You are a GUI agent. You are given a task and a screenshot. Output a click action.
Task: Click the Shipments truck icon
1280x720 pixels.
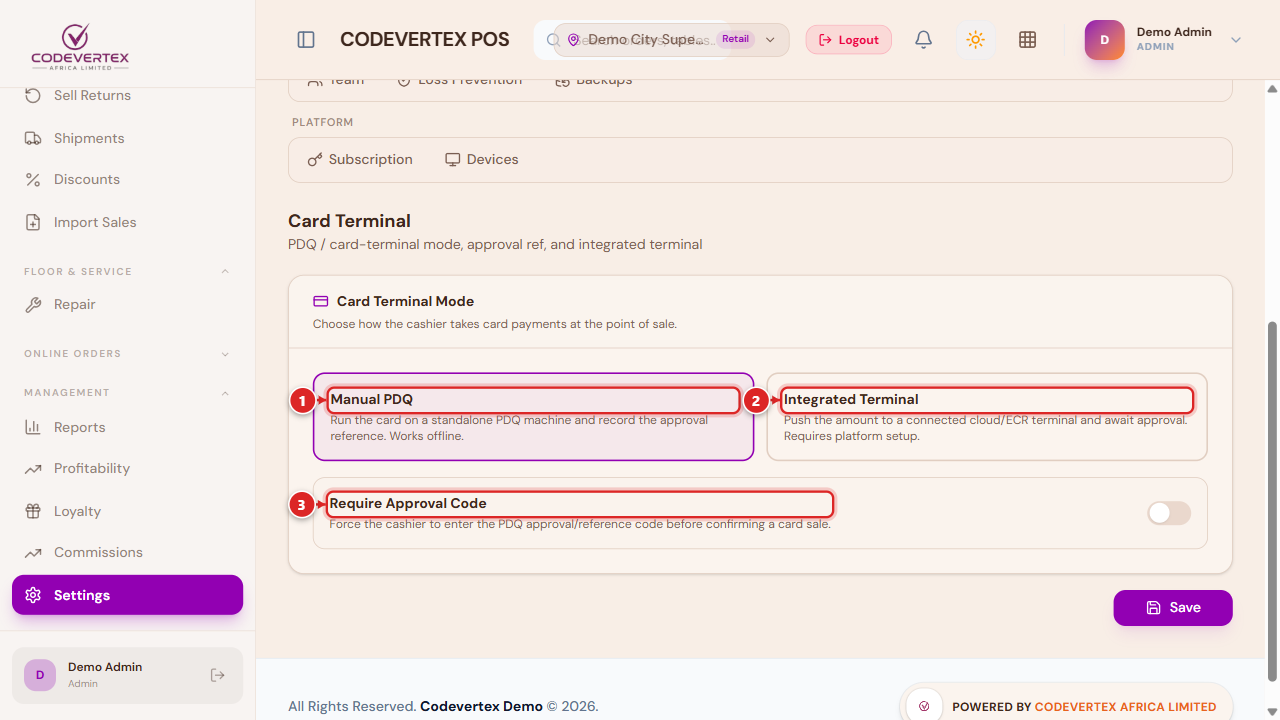click(x=33, y=138)
